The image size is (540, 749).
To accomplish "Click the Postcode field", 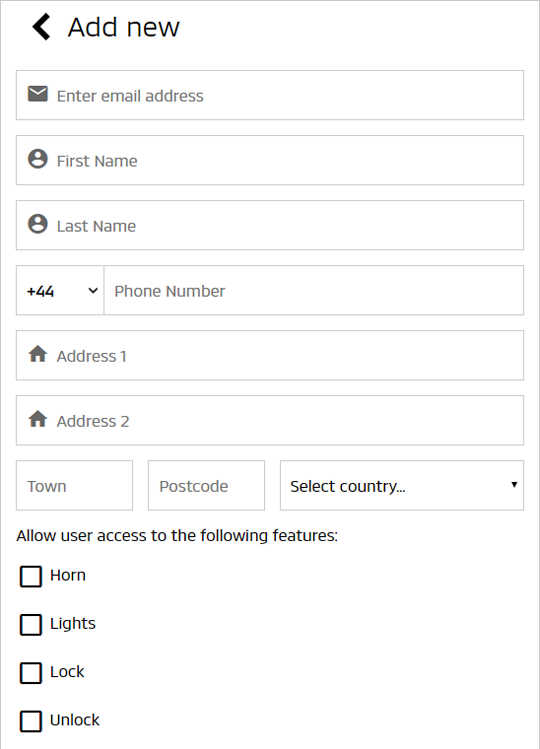I will pyautogui.click(x=206, y=485).
